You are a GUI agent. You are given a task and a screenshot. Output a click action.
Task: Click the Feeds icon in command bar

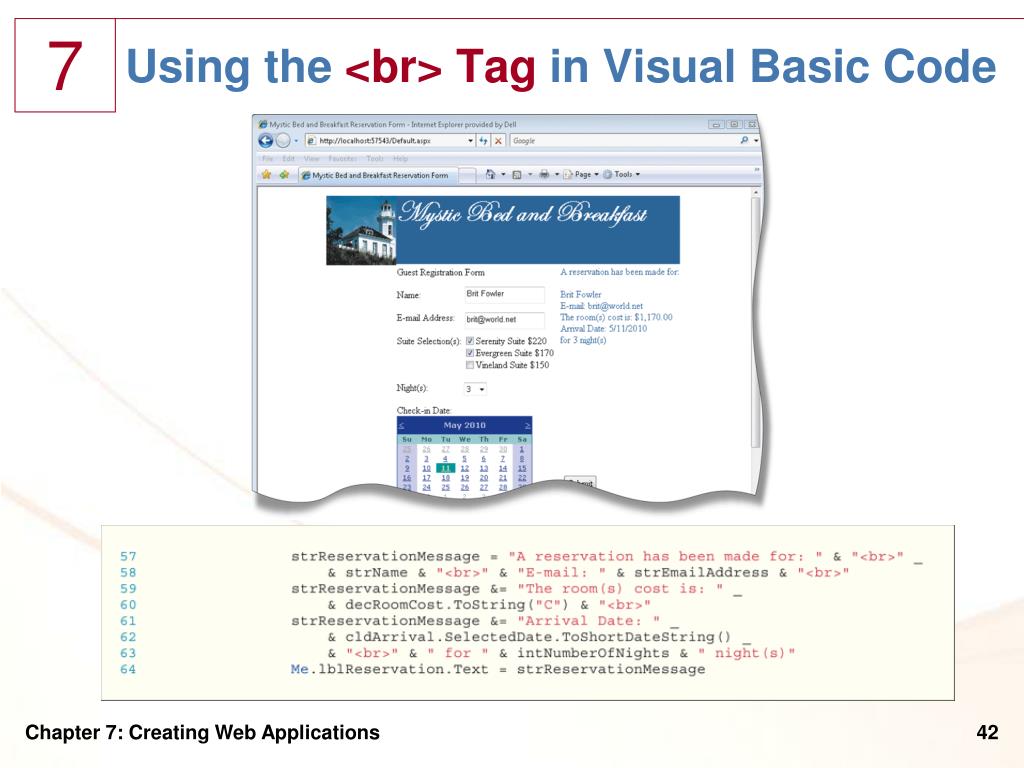[517, 174]
